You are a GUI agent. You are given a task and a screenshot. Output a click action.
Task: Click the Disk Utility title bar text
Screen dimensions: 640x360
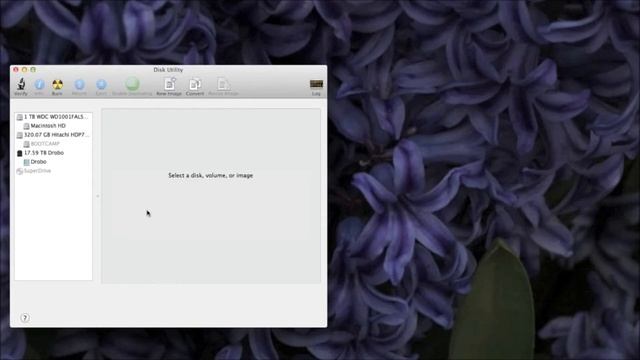tap(168, 70)
